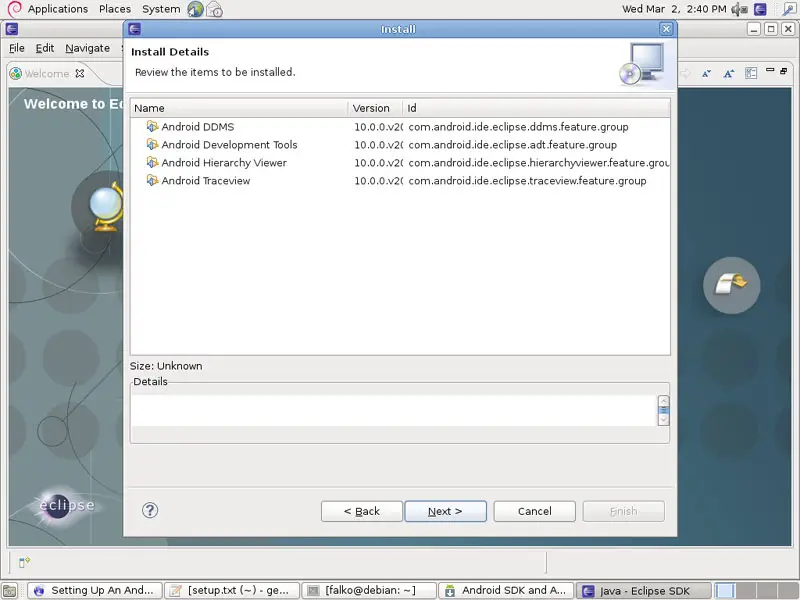
Task: Click the version cell of Android Traceview
Action: pyautogui.click(x=378, y=181)
